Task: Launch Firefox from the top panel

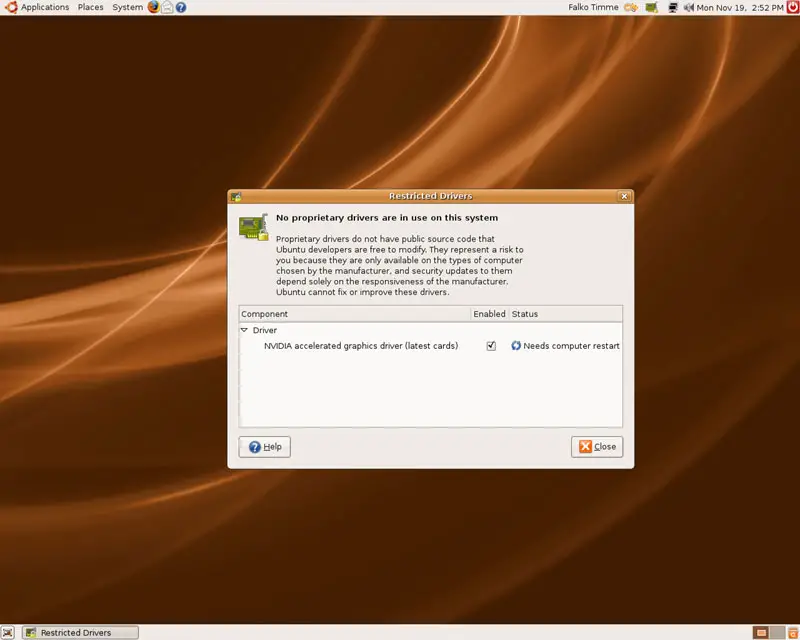Action: coord(153,7)
